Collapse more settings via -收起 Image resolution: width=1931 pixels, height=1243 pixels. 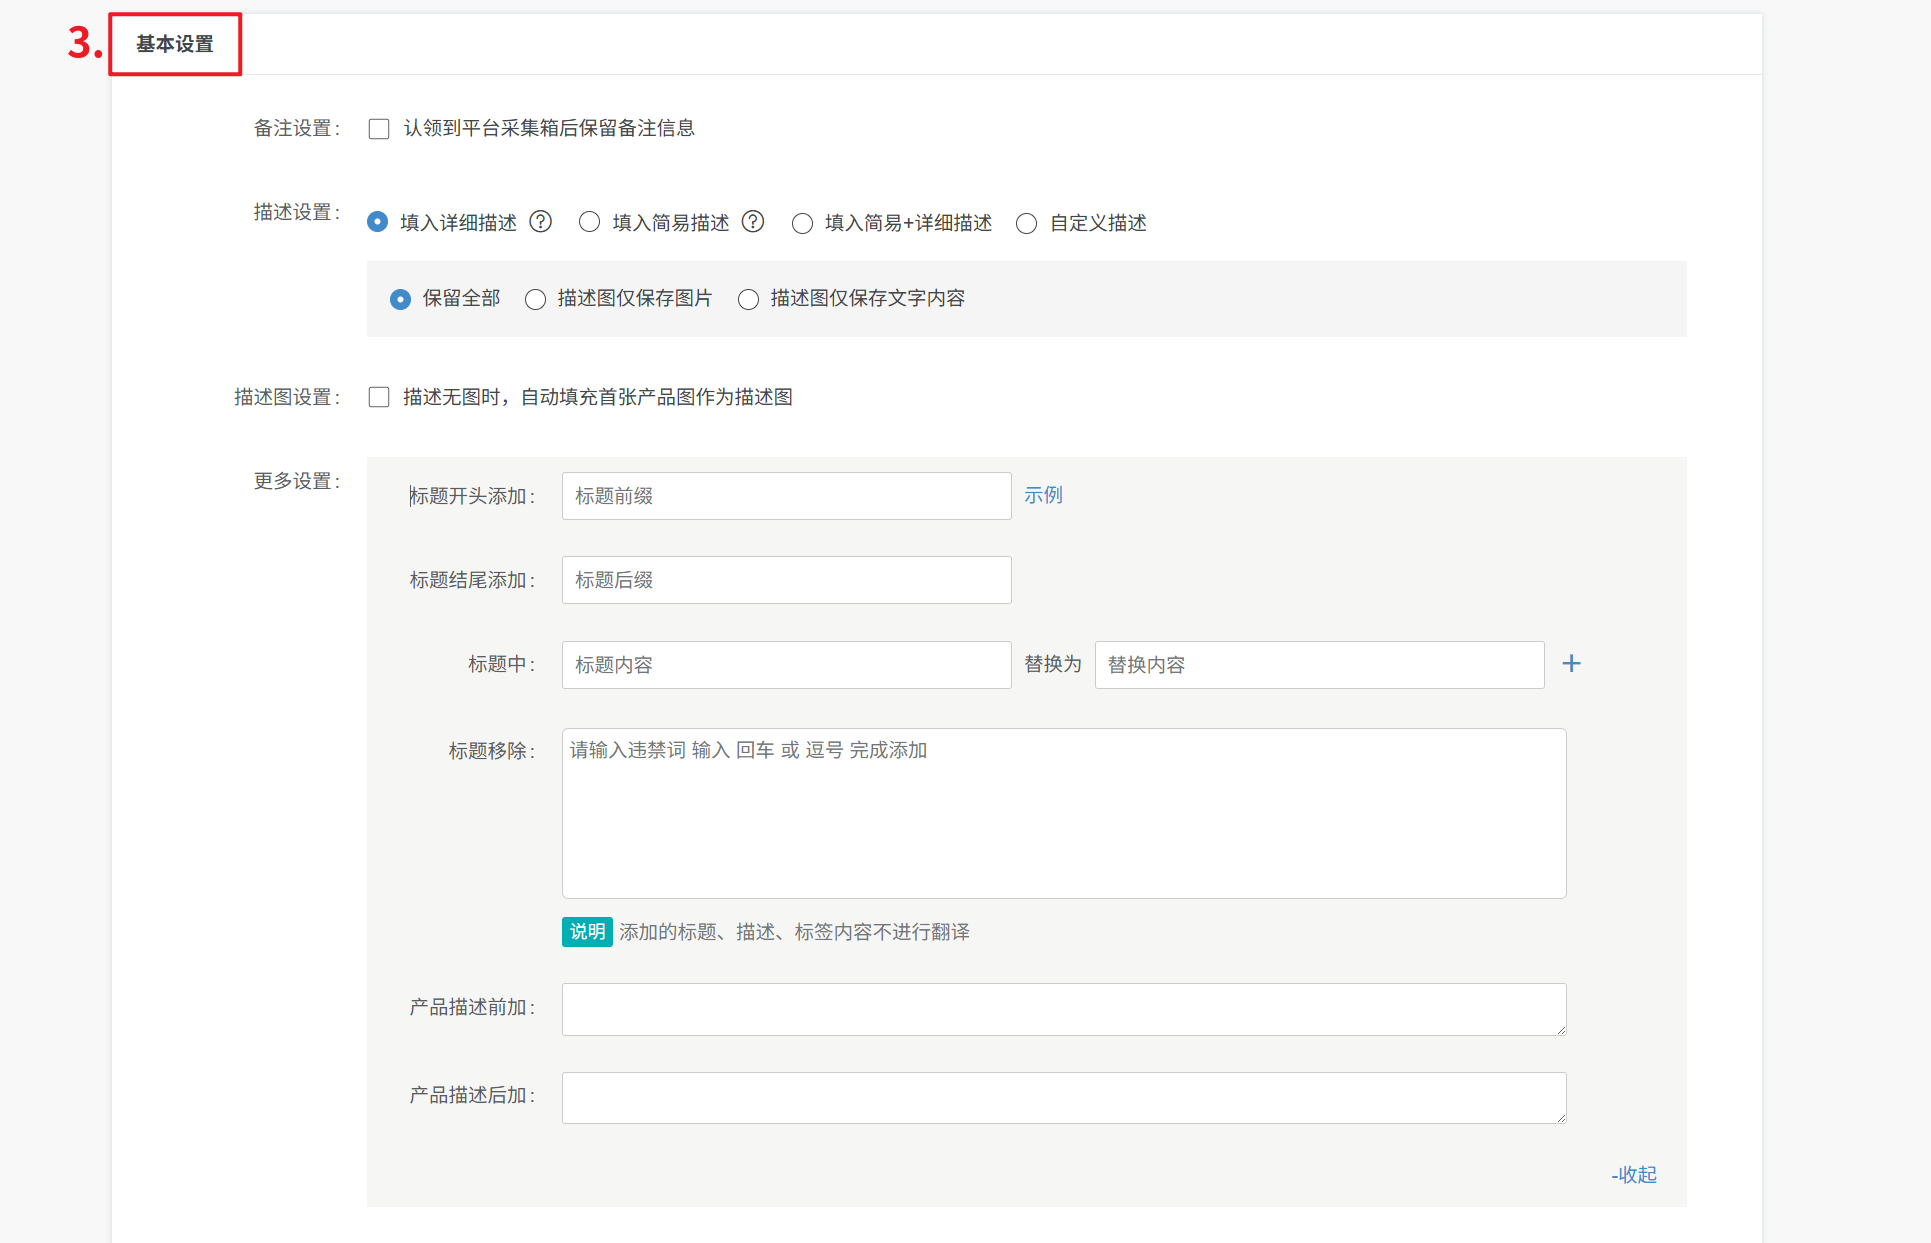point(1634,1175)
